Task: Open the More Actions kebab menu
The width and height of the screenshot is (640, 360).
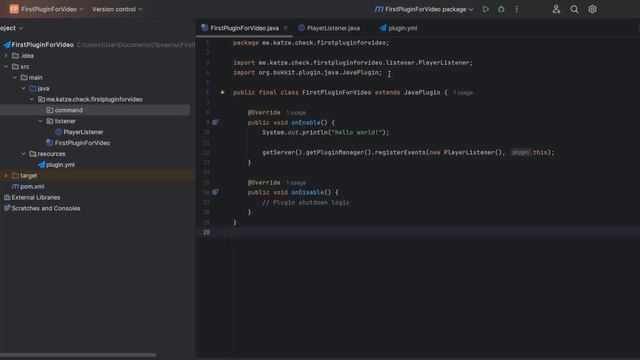Action: coord(517,9)
